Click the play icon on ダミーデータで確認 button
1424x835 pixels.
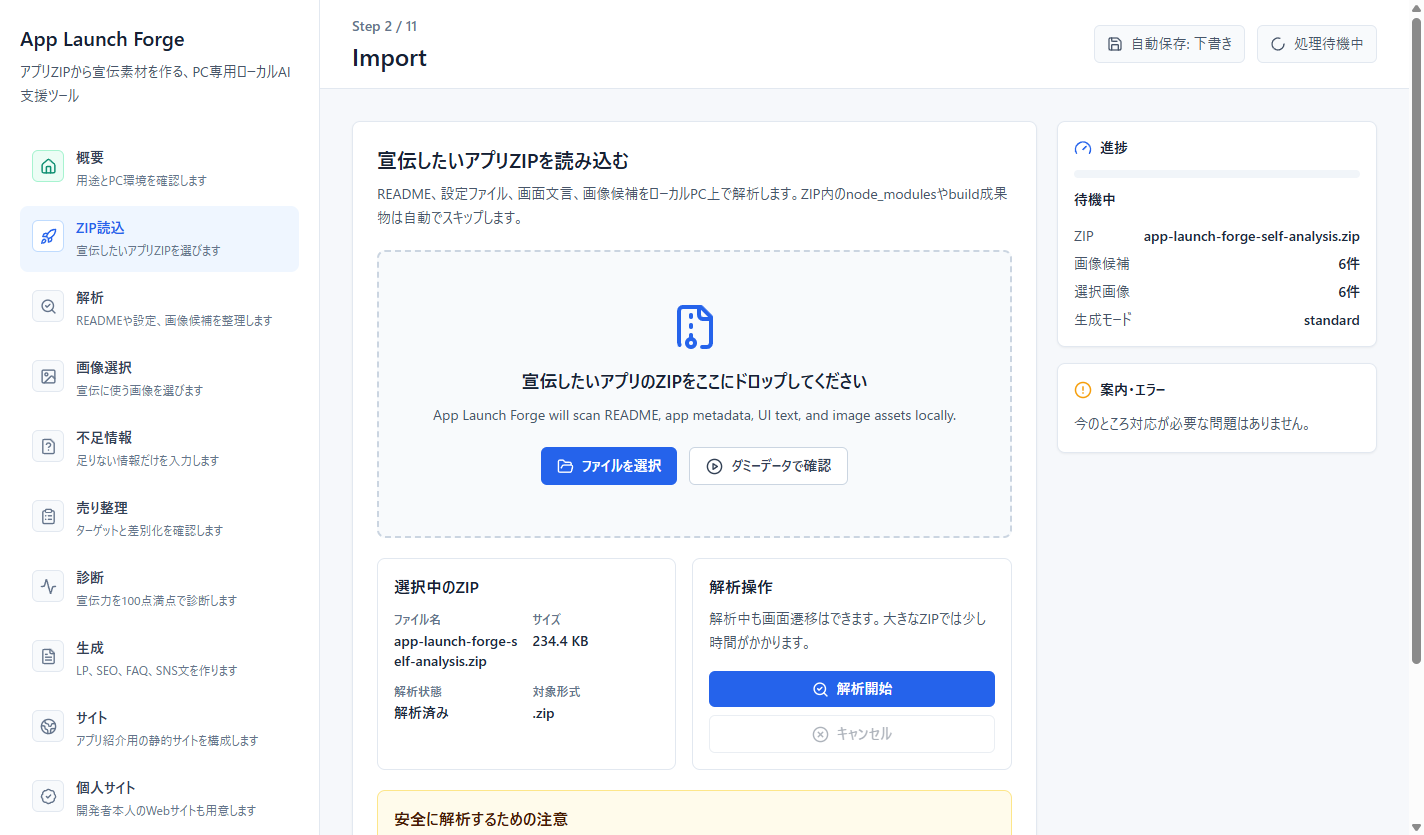(714, 466)
